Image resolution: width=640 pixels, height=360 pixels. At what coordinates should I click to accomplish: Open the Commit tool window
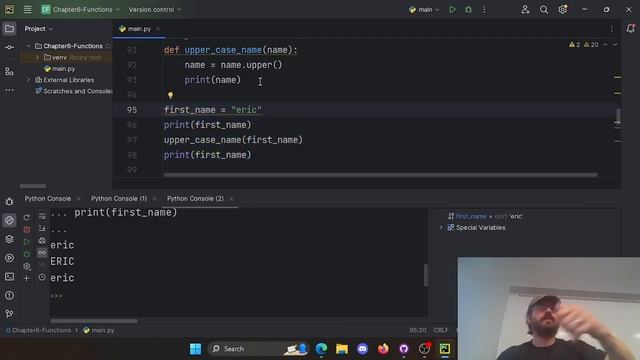pos(9,47)
